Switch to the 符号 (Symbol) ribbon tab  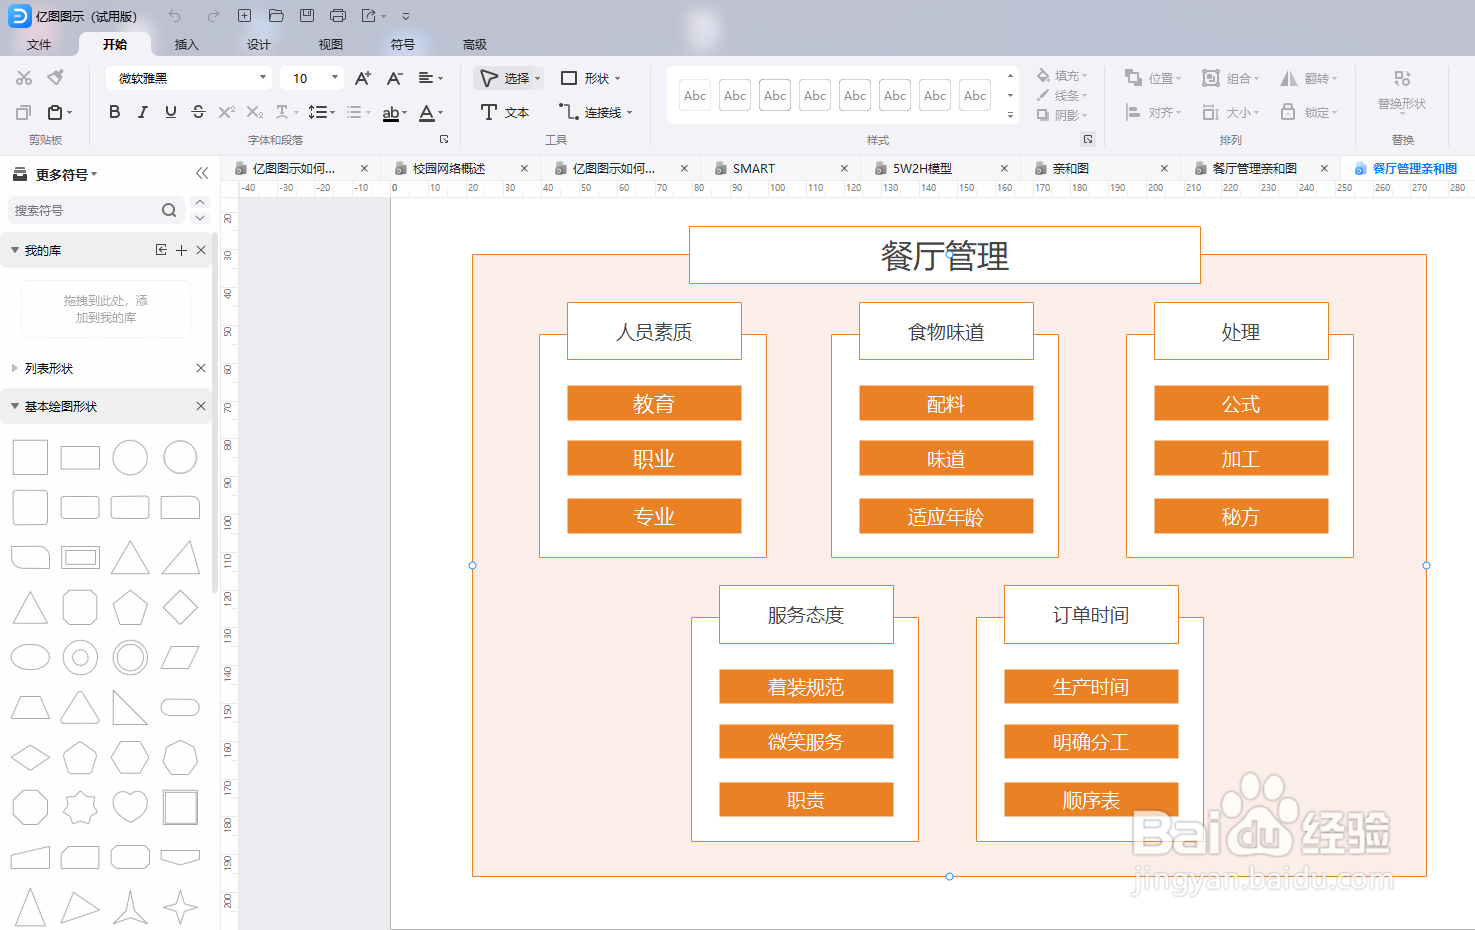pyautogui.click(x=403, y=44)
